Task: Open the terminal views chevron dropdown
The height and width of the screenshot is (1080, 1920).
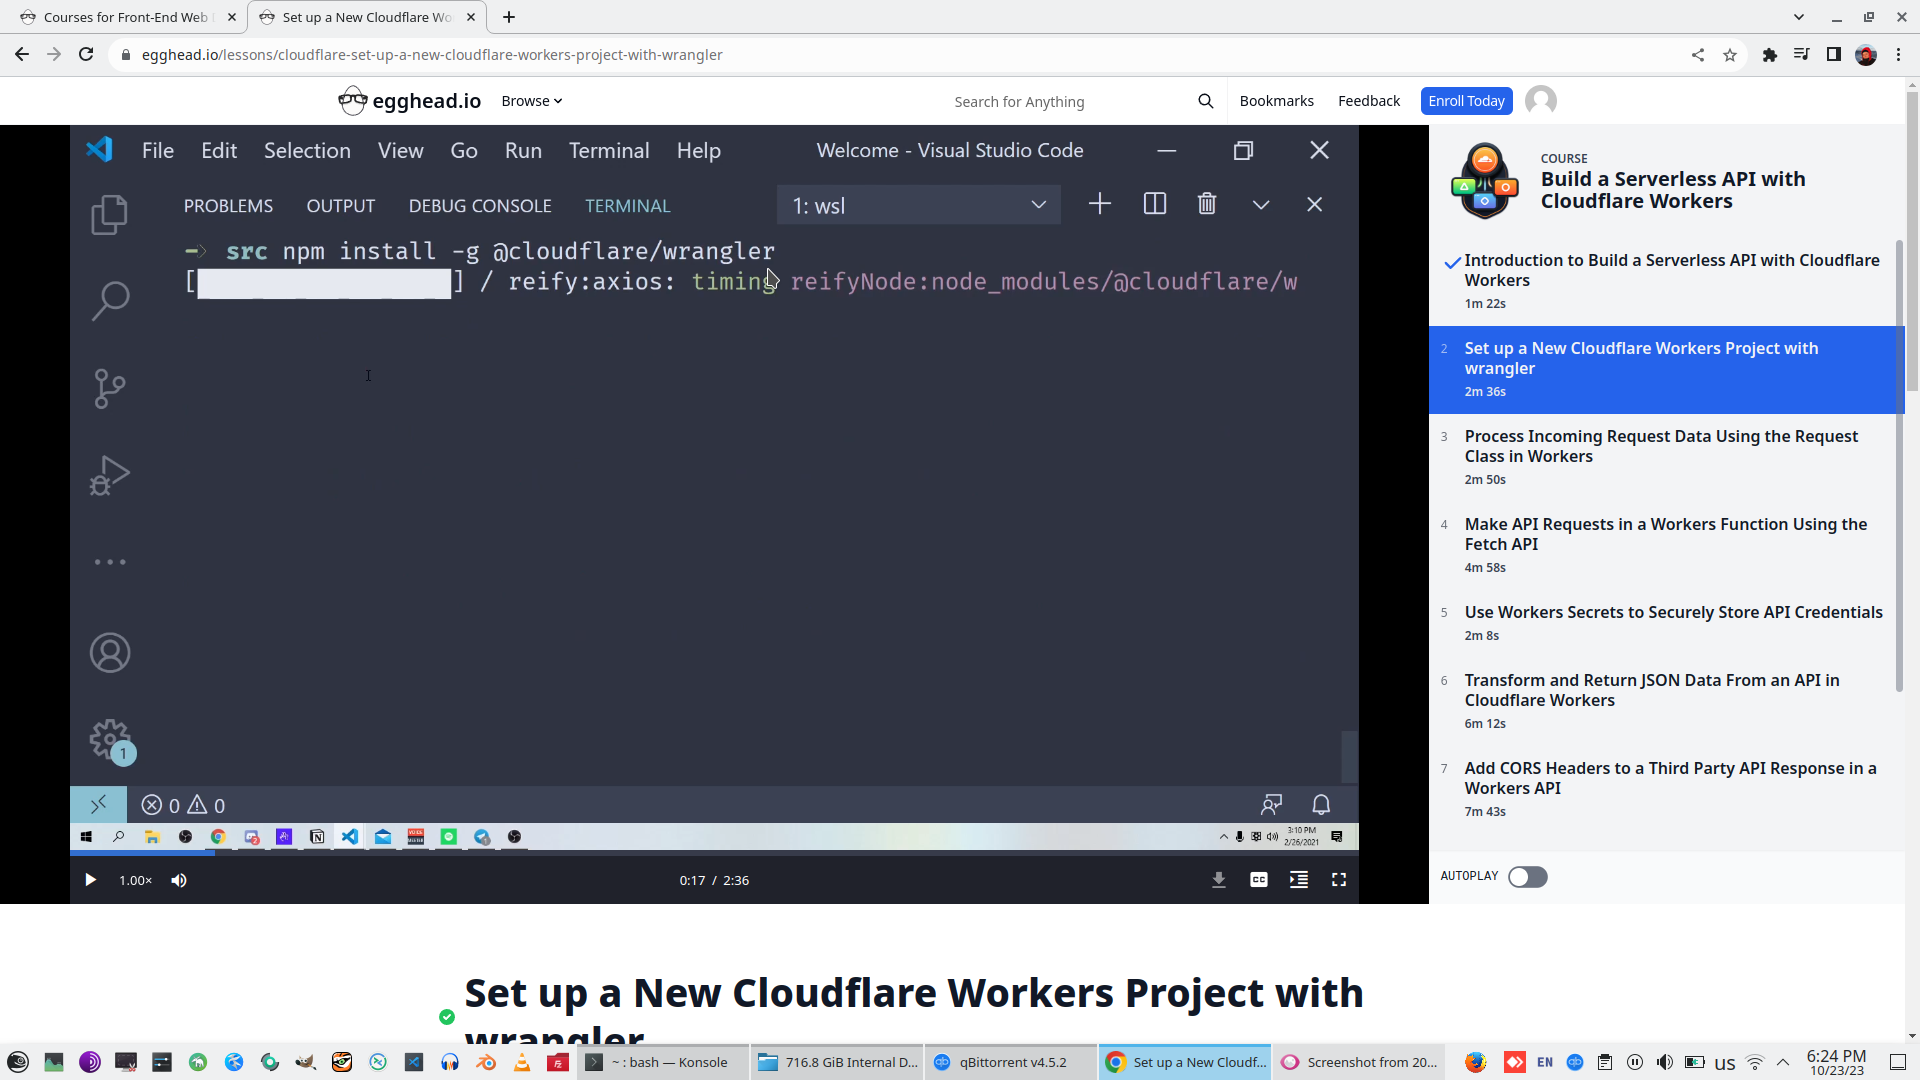Action: tap(1260, 204)
